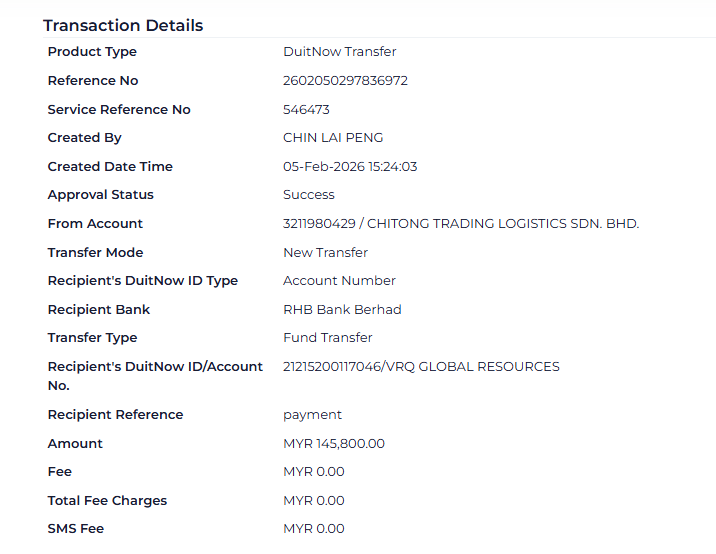The image size is (716, 554).
Task: Click the New Transfer mode value
Action: (x=325, y=253)
